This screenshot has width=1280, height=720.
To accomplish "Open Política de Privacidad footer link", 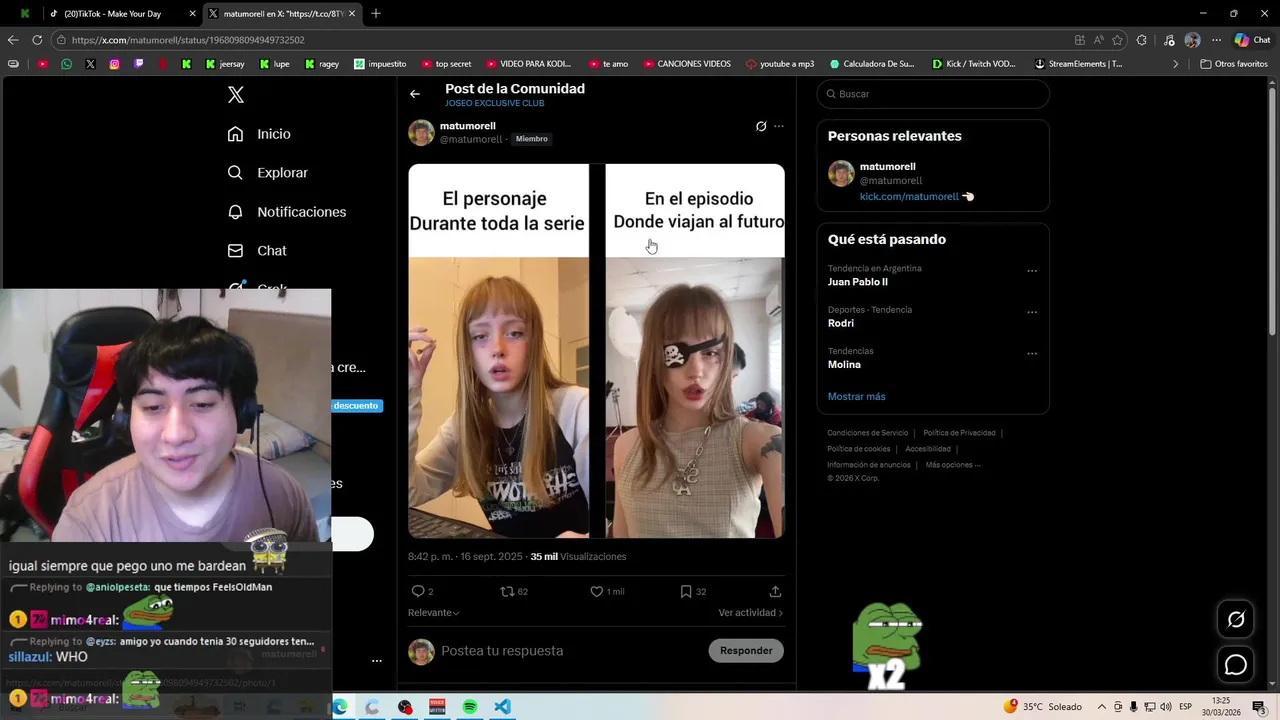I will (959, 433).
